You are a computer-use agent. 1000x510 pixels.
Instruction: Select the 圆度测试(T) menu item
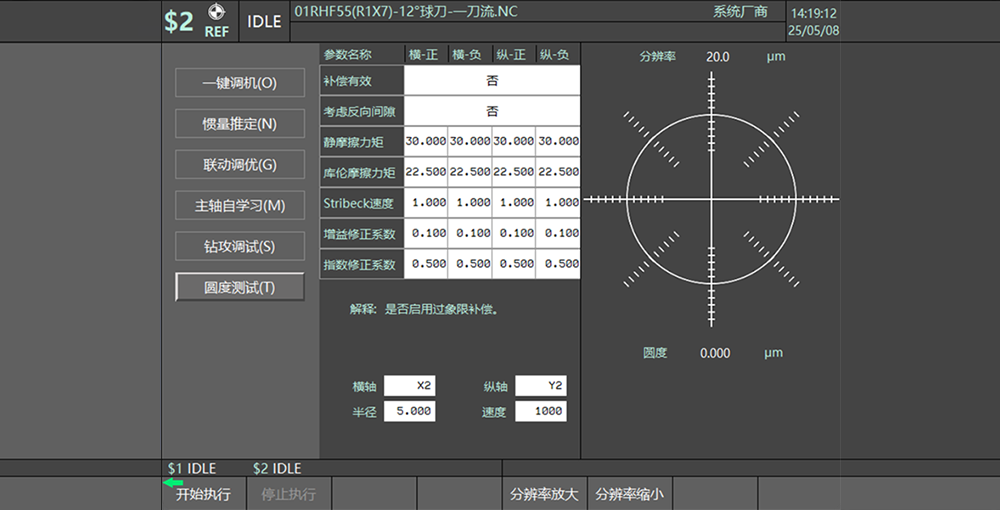(x=240, y=287)
